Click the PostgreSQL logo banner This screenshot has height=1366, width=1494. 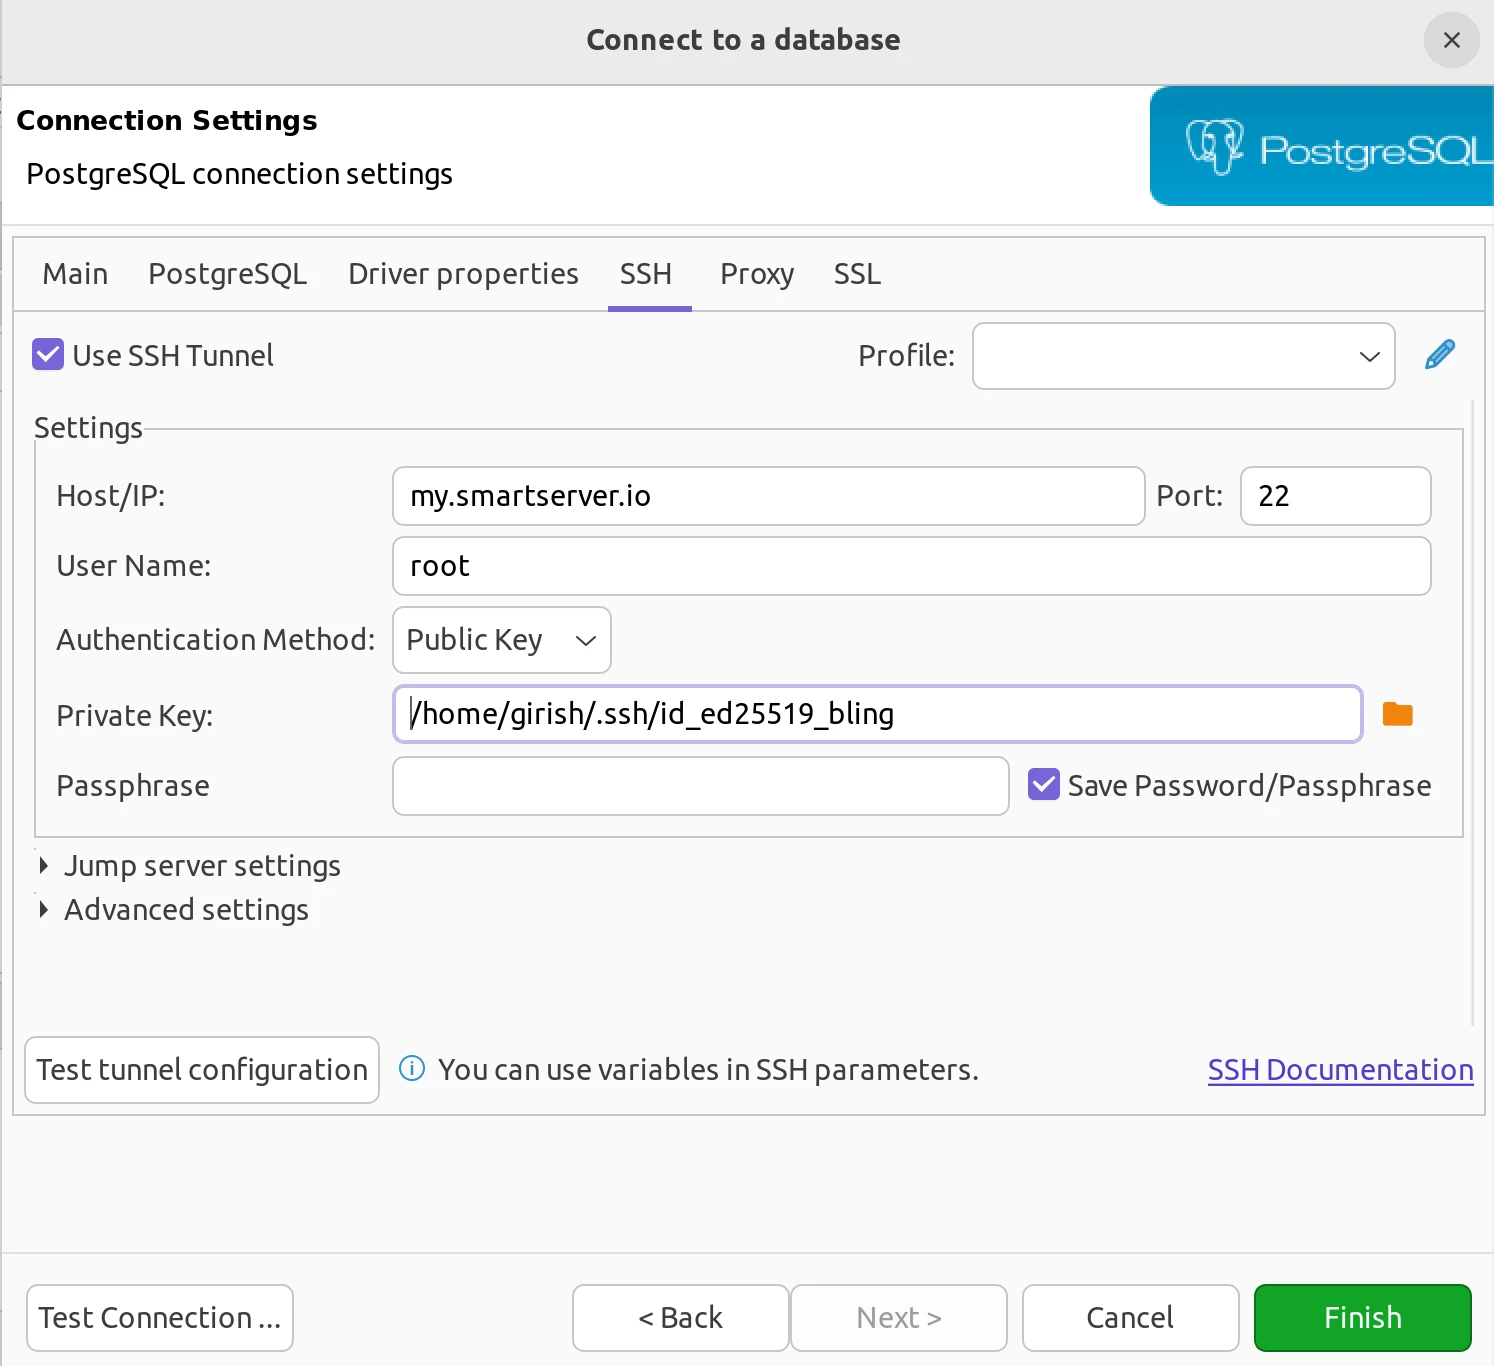click(x=1320, y=146)
